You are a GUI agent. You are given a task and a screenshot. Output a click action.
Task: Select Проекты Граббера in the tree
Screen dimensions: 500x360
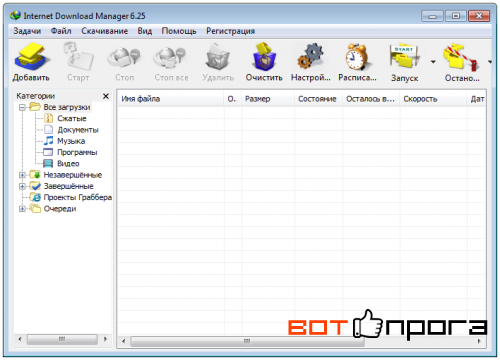[x=78, y=197]
